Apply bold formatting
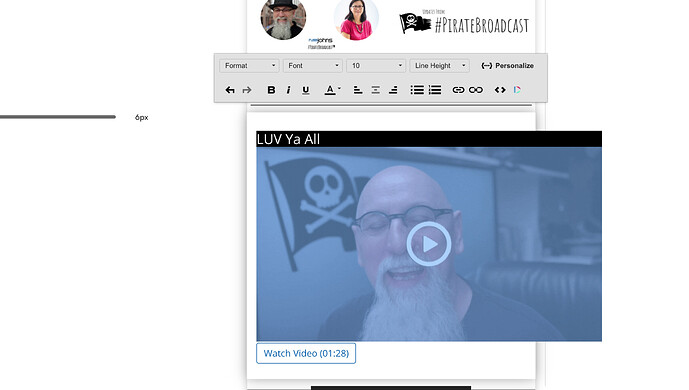 point(271,90)
